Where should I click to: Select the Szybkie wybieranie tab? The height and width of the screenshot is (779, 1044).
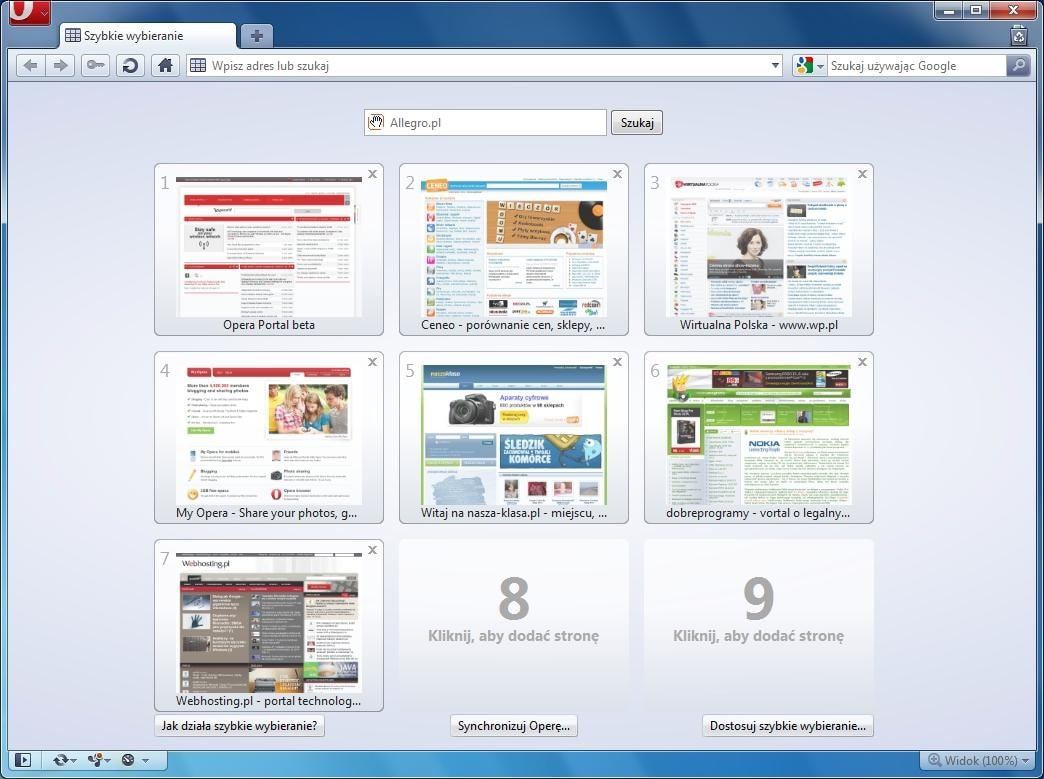pos(147,36)
